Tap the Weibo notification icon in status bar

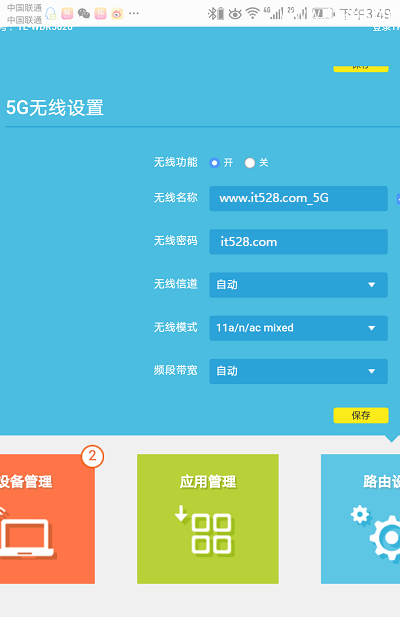[117, 14]
